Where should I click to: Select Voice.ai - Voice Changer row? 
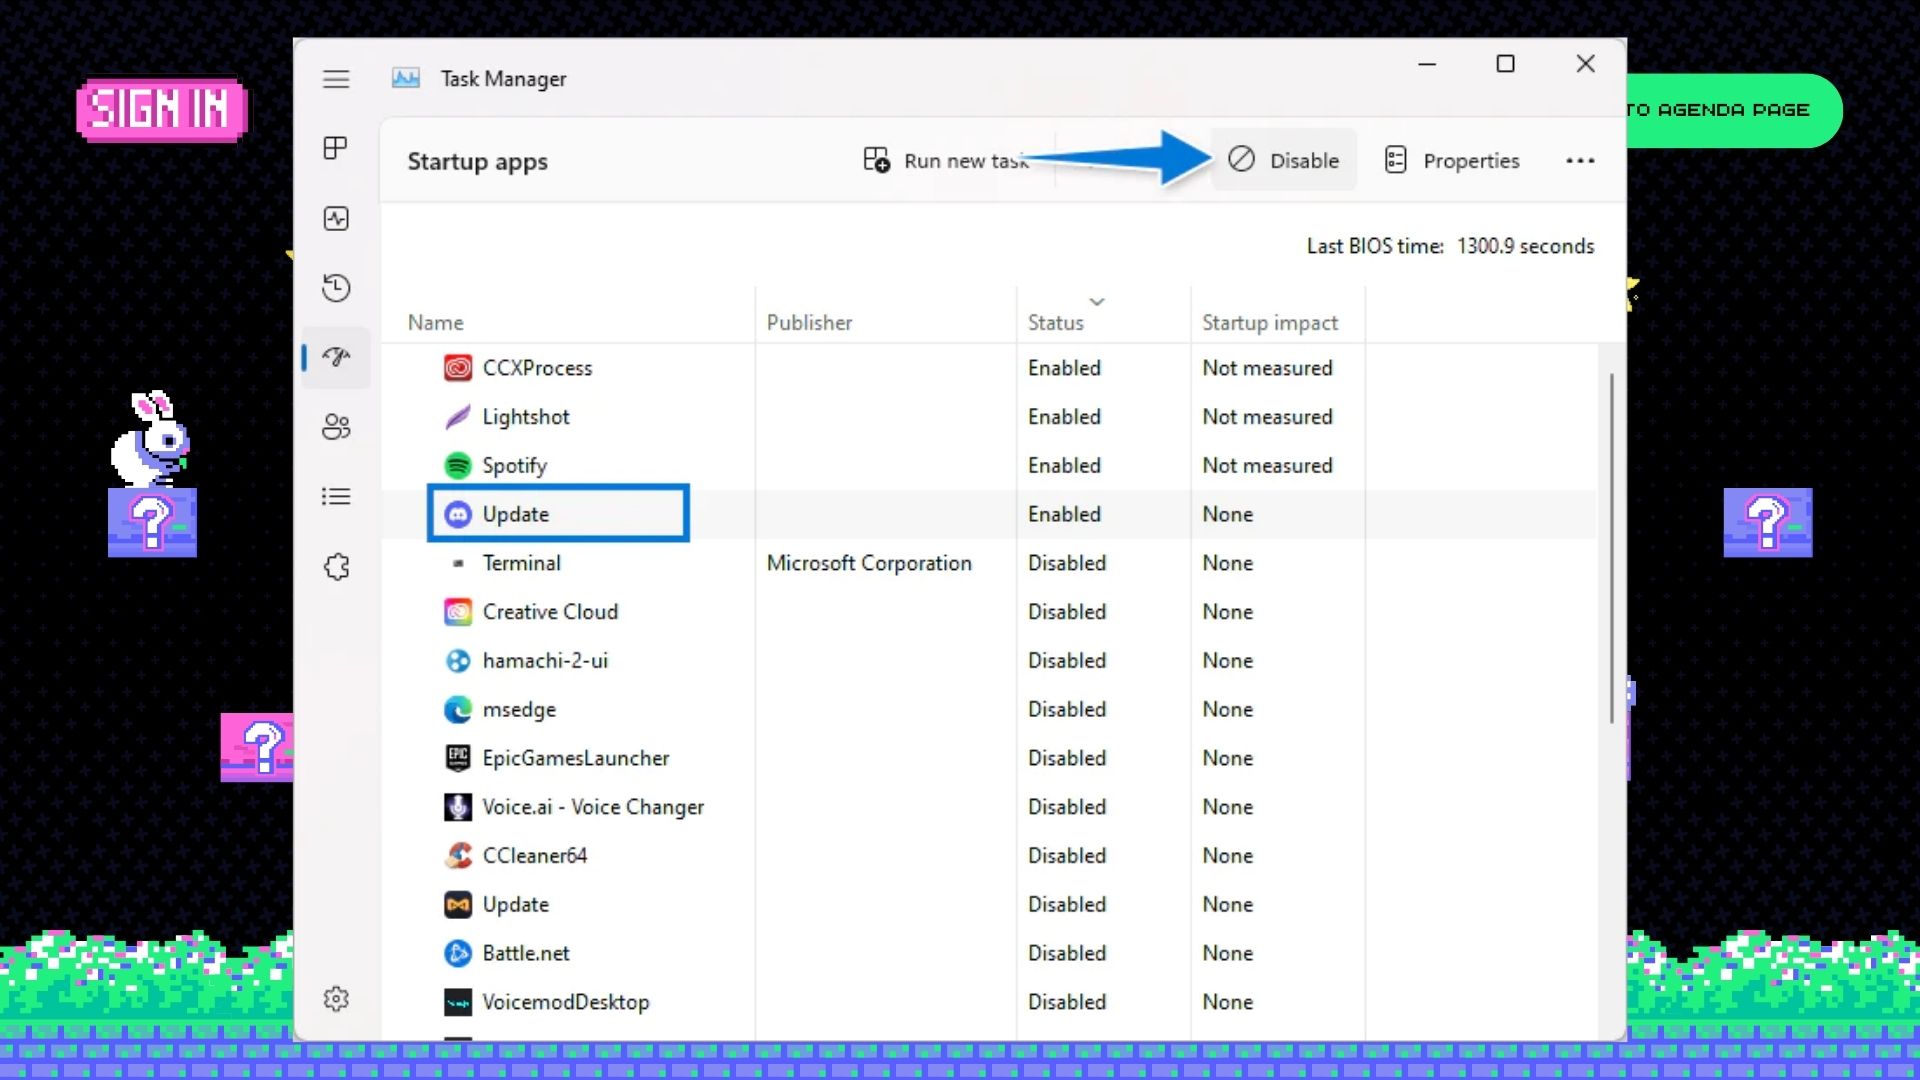pyautogui.click(x=593, y=807)
